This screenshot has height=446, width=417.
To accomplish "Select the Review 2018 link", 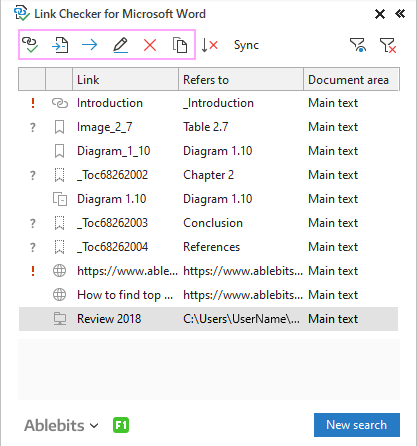I will coord(109,319).
